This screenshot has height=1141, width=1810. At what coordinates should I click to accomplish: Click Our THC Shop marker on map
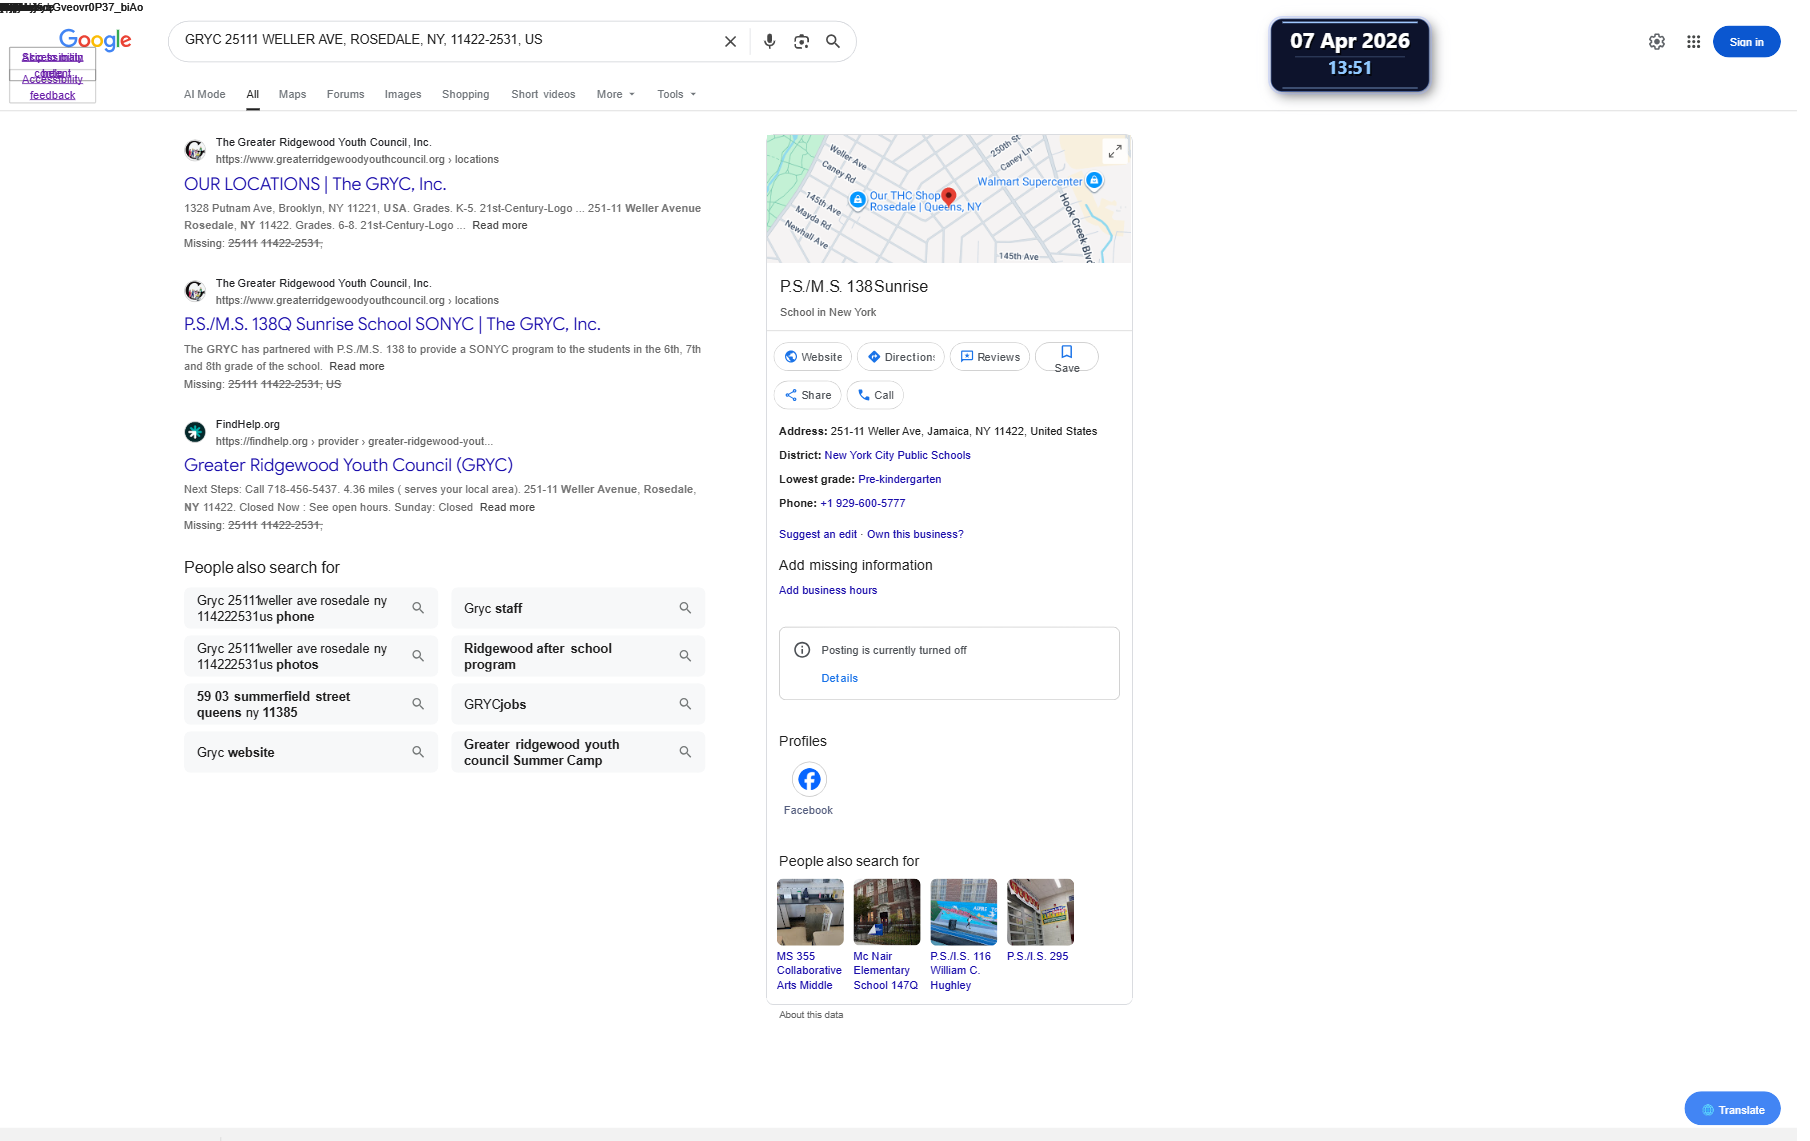(857, 200)
